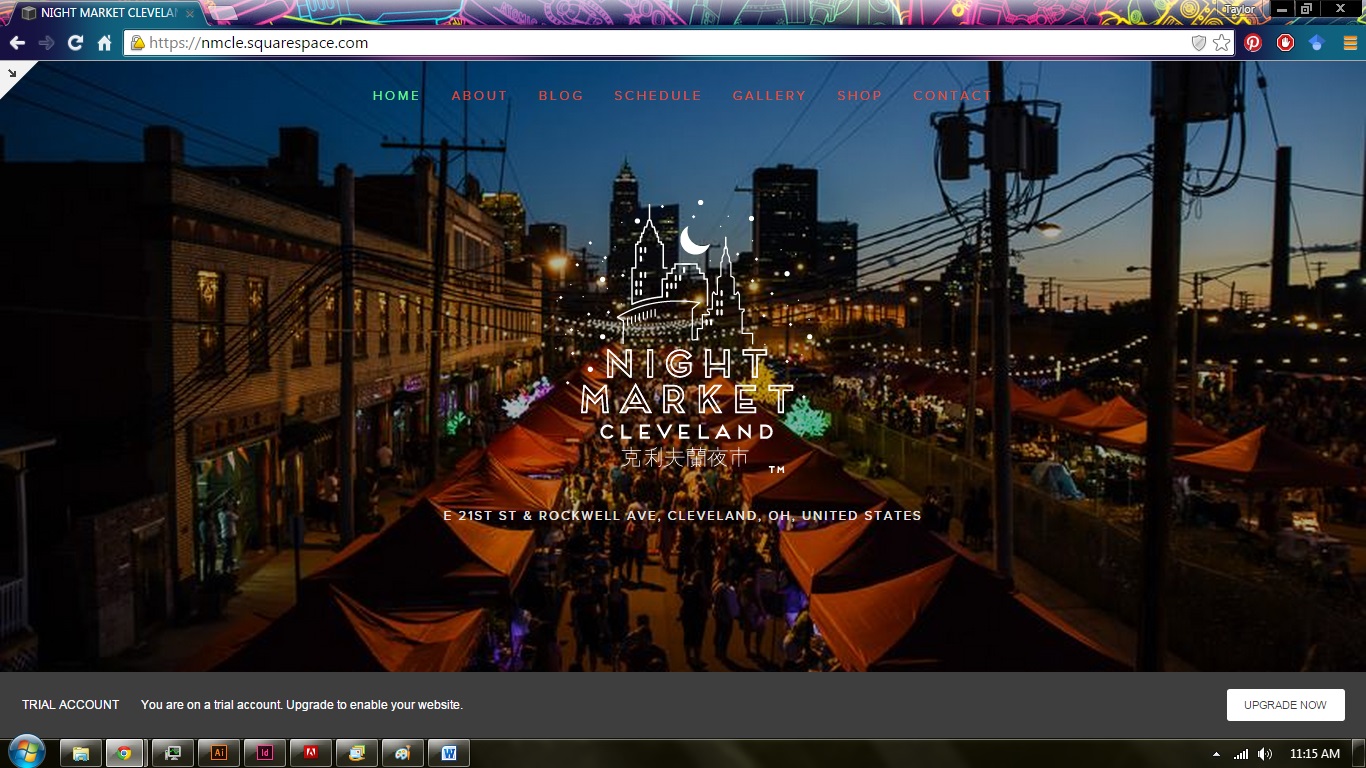Open the ABOUT page
The image size is (1366, 768).
(479, 96)
